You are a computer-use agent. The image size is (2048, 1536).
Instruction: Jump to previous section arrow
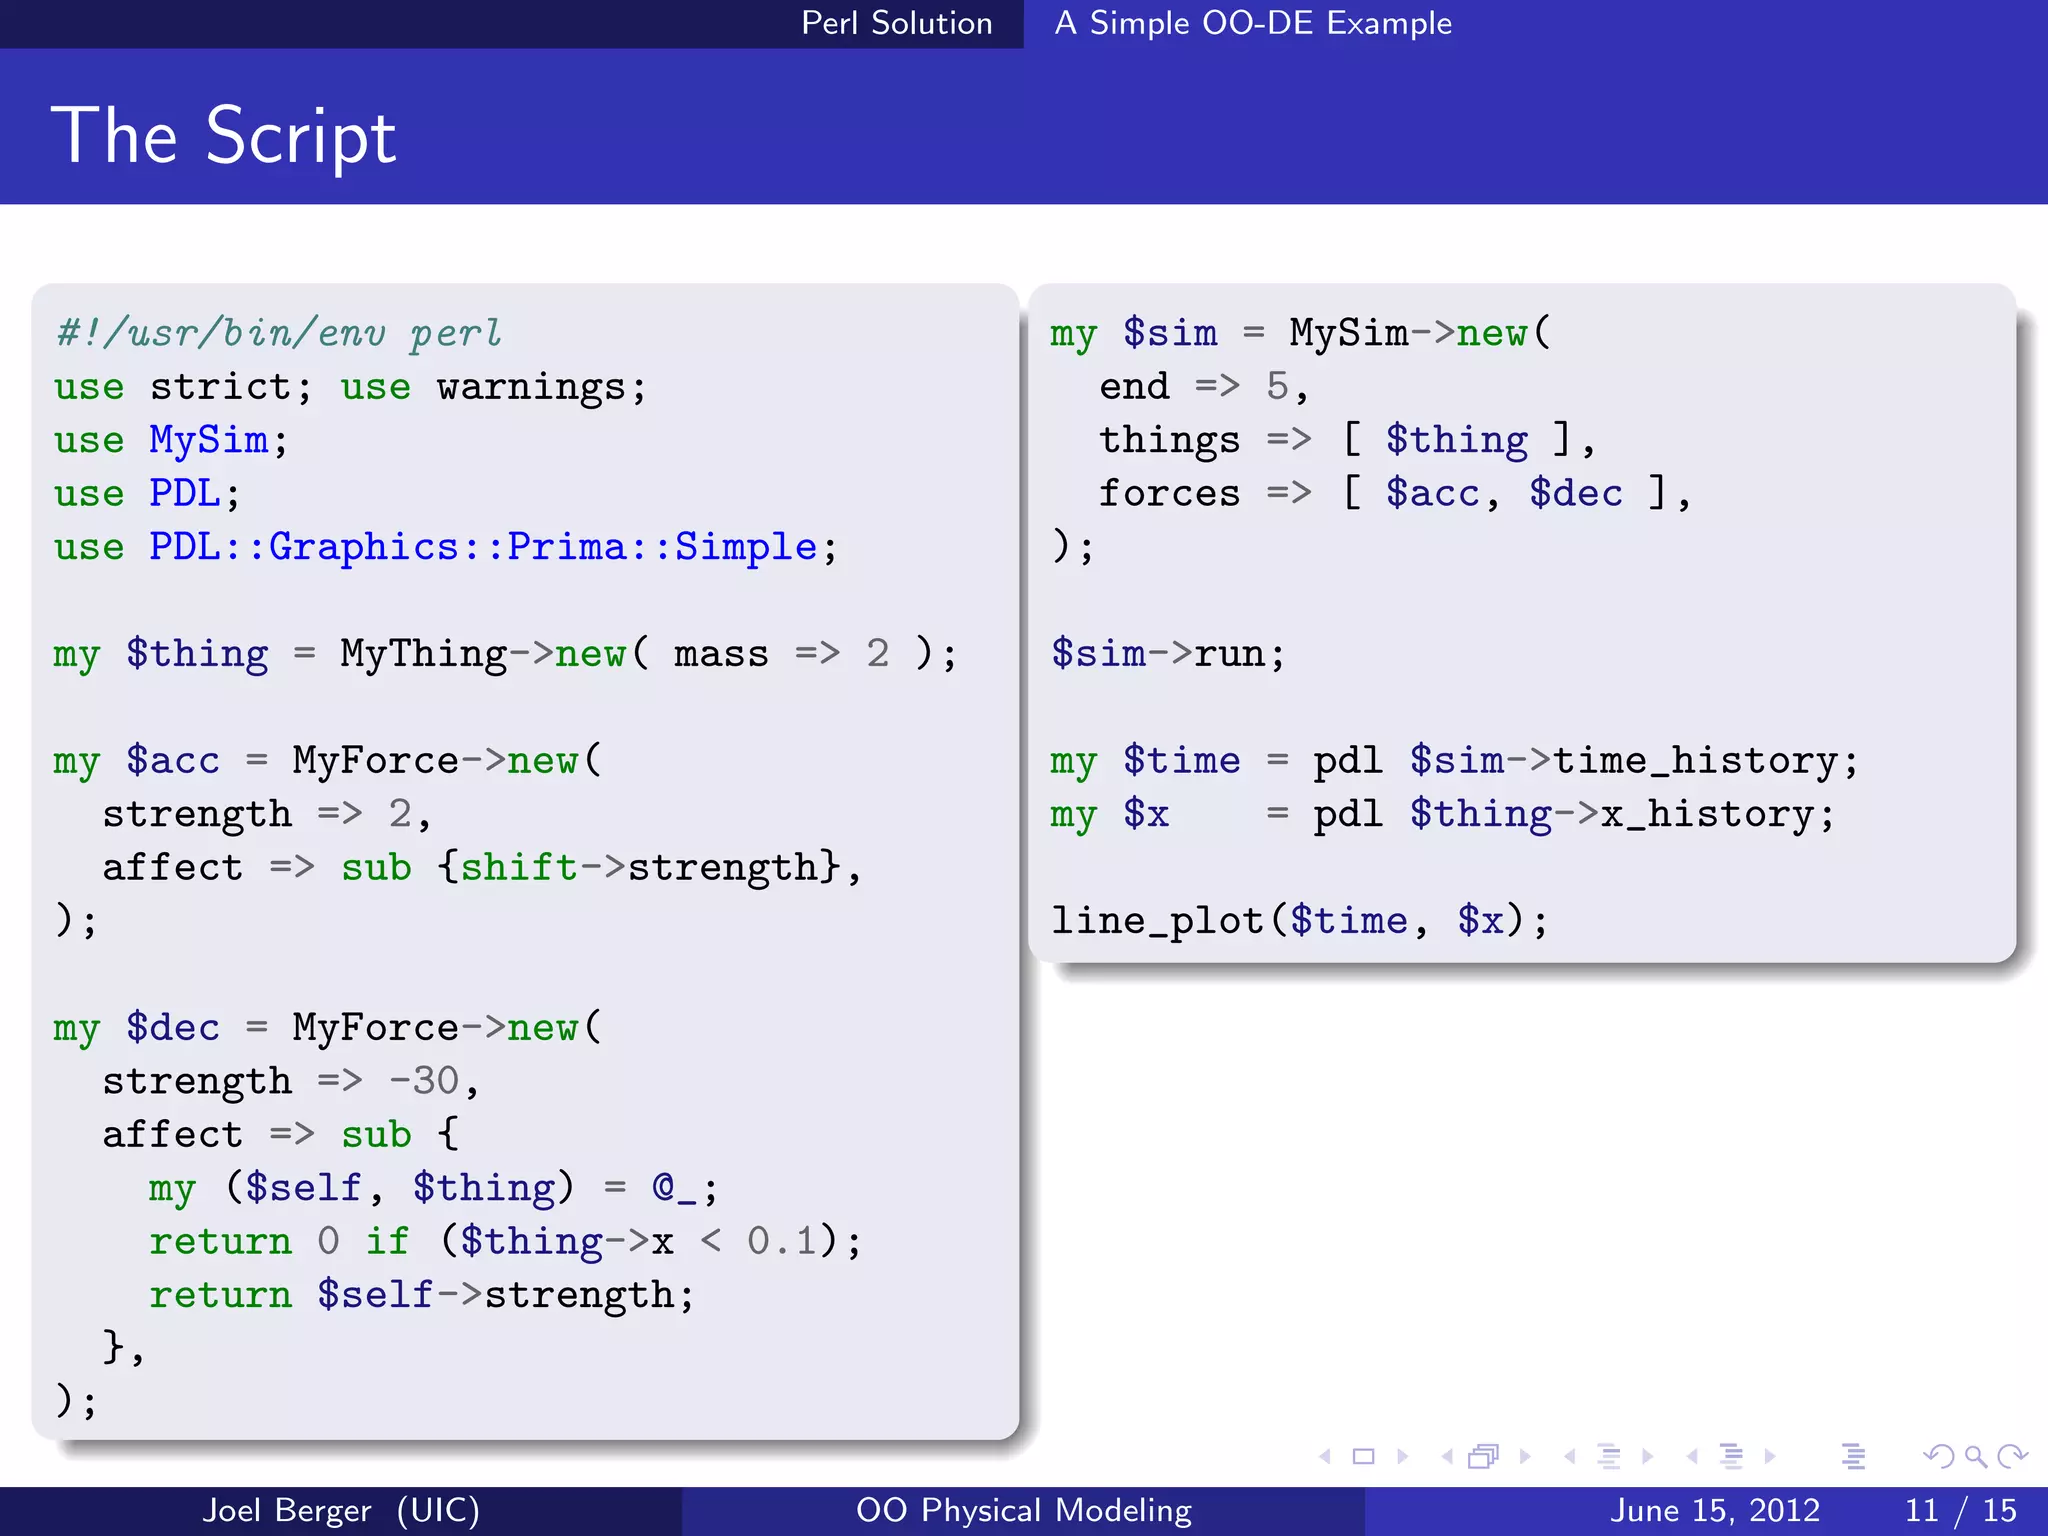tap(1692, 1457)
